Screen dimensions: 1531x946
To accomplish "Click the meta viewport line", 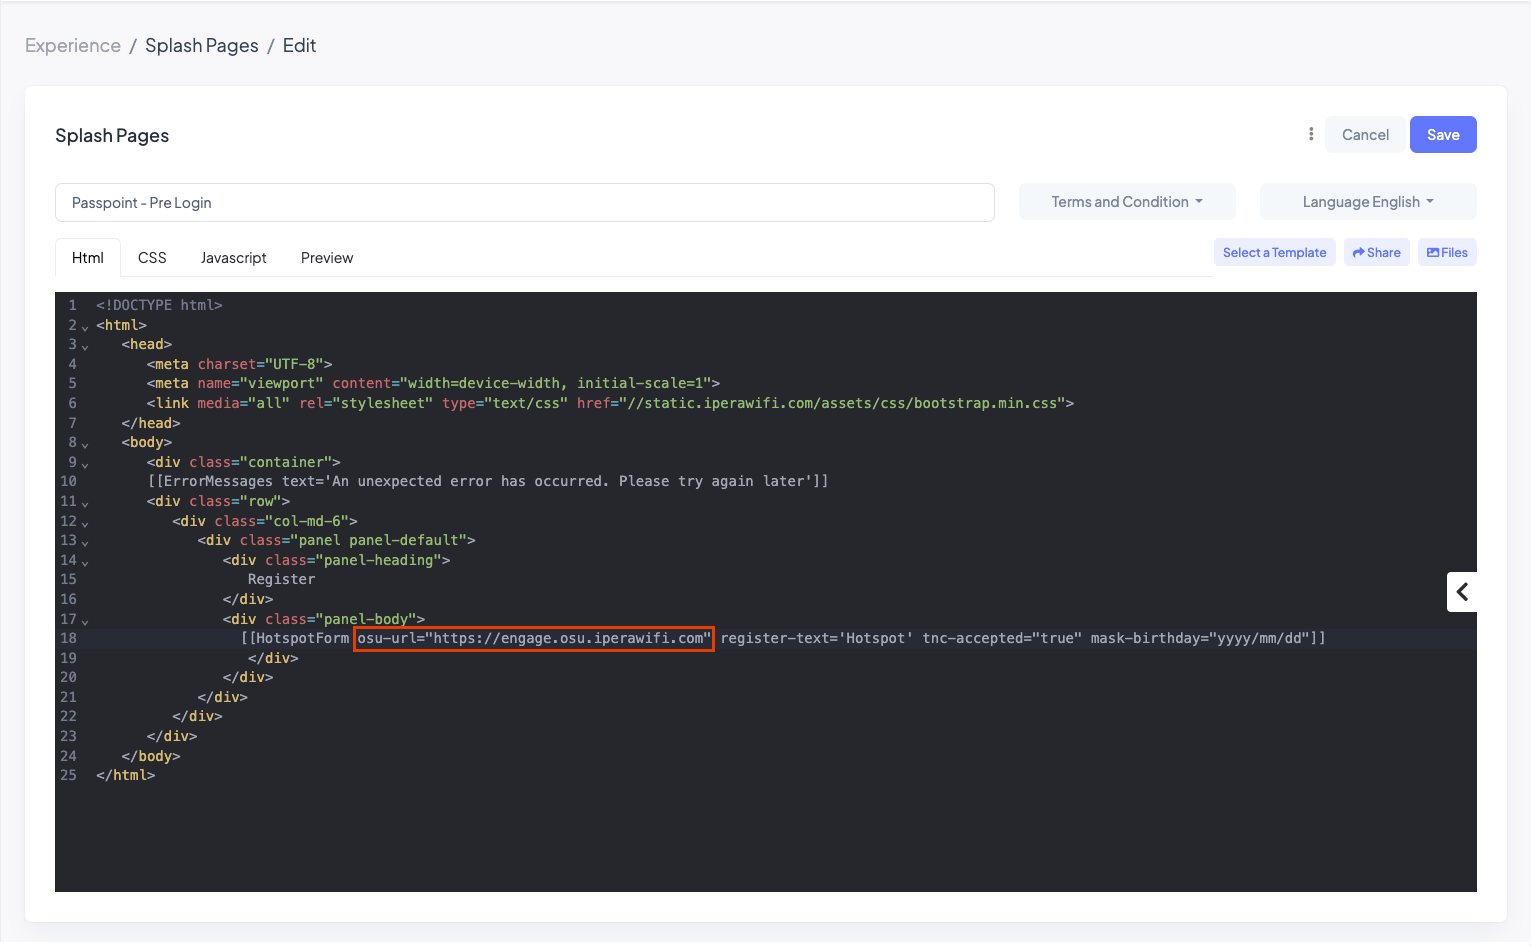I will tap(433, 383).
